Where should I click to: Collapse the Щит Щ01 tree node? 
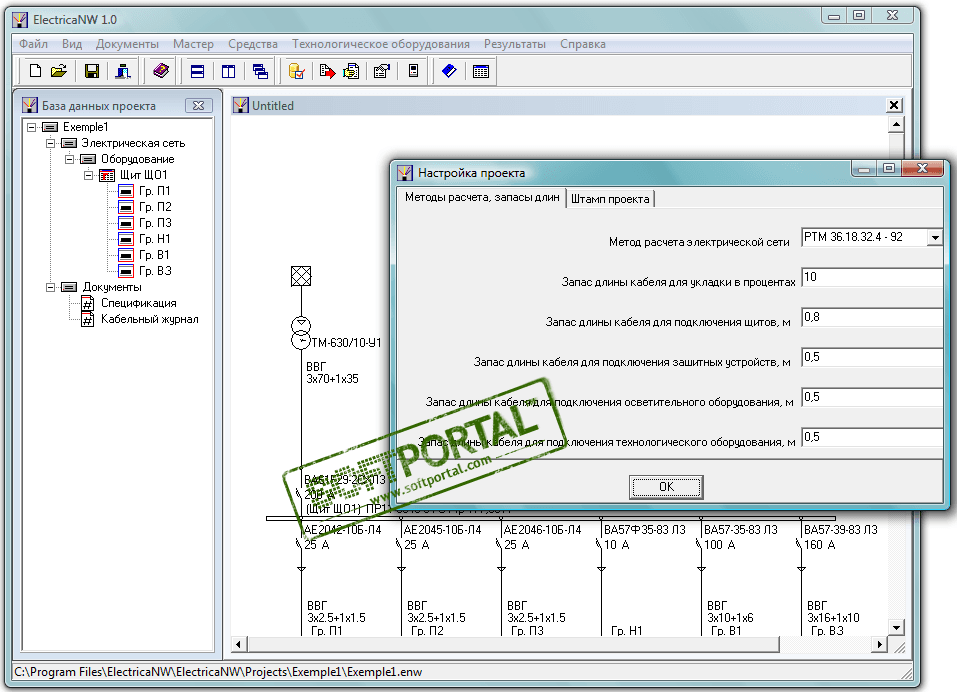pos(88,175)
